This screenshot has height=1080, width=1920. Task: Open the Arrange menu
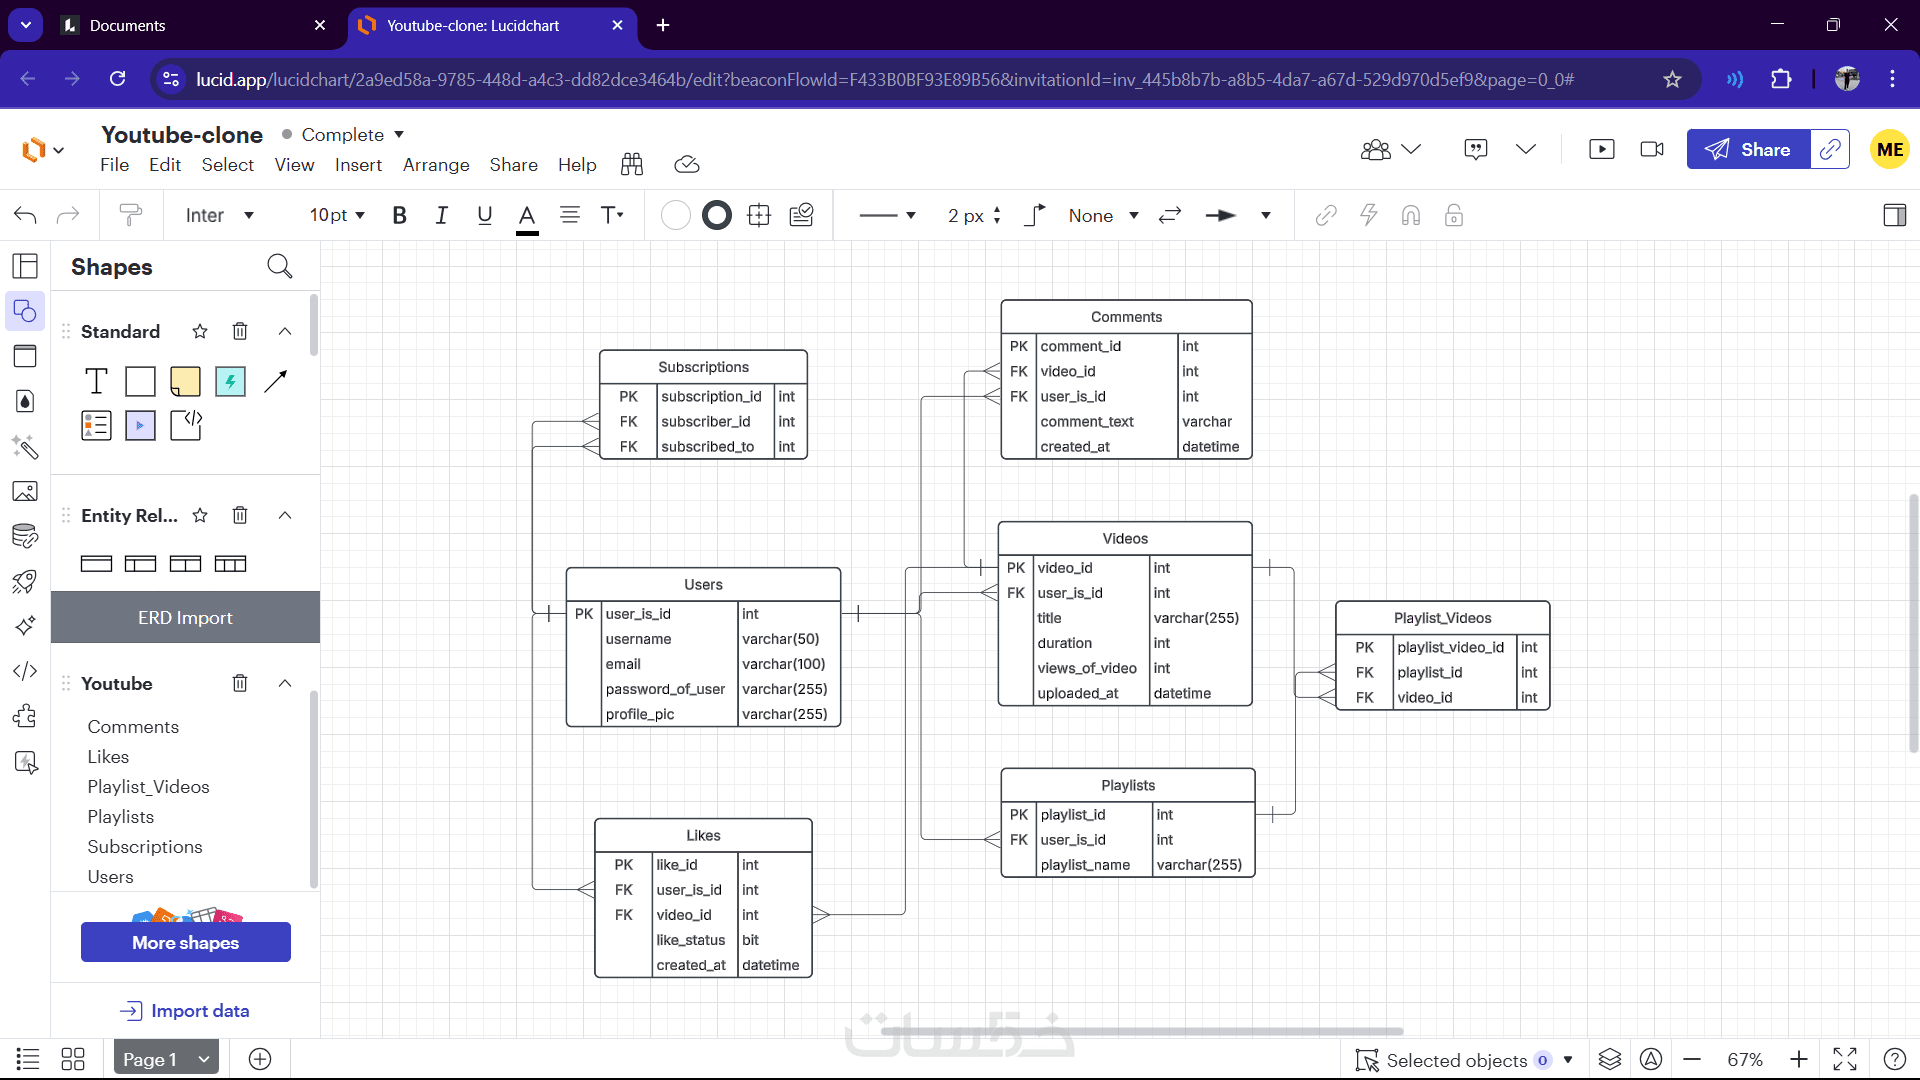[436, 165]
